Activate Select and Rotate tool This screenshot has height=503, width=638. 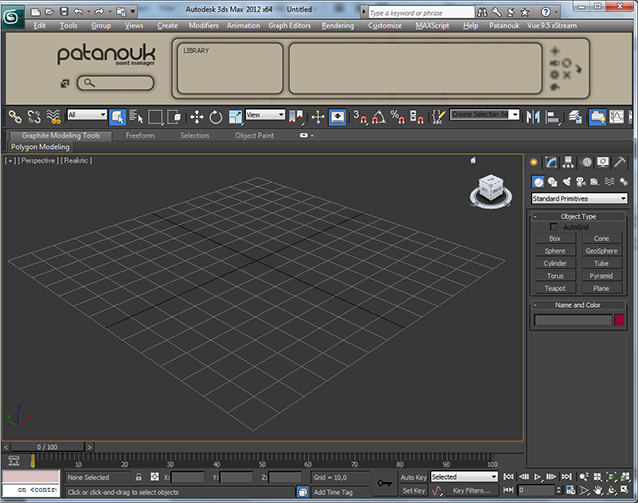pyautogui.click(x=216, y=117)
